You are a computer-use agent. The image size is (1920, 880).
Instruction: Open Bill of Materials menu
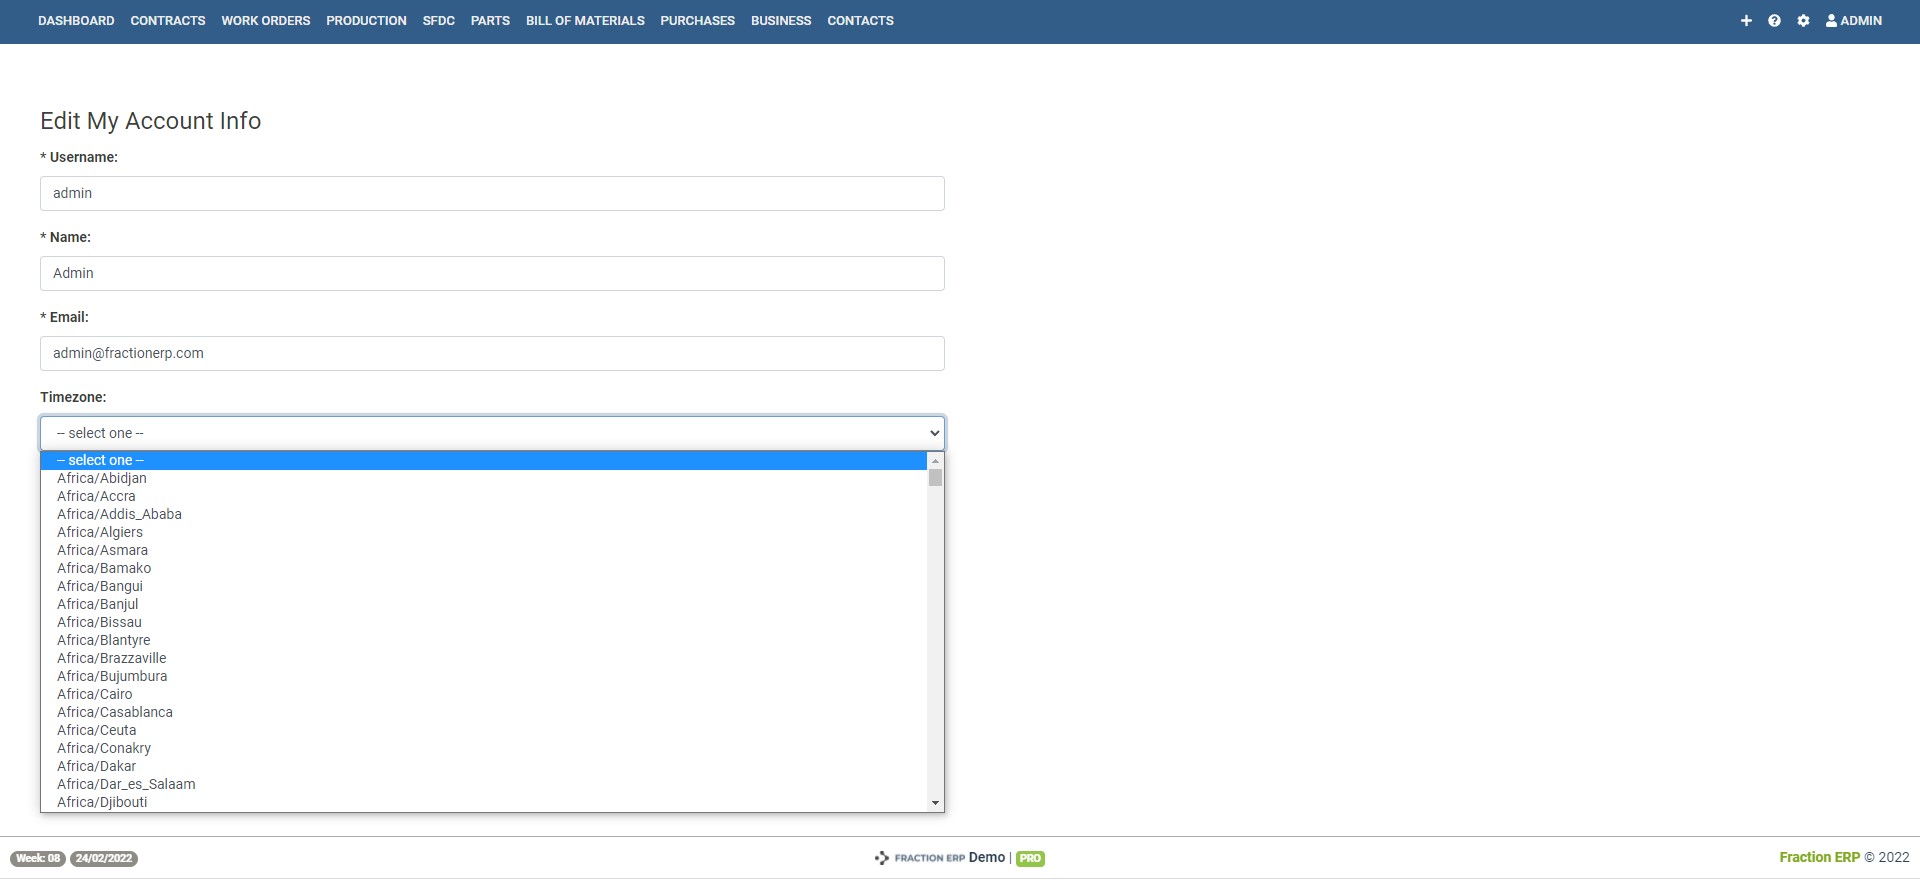pos(585,21)
